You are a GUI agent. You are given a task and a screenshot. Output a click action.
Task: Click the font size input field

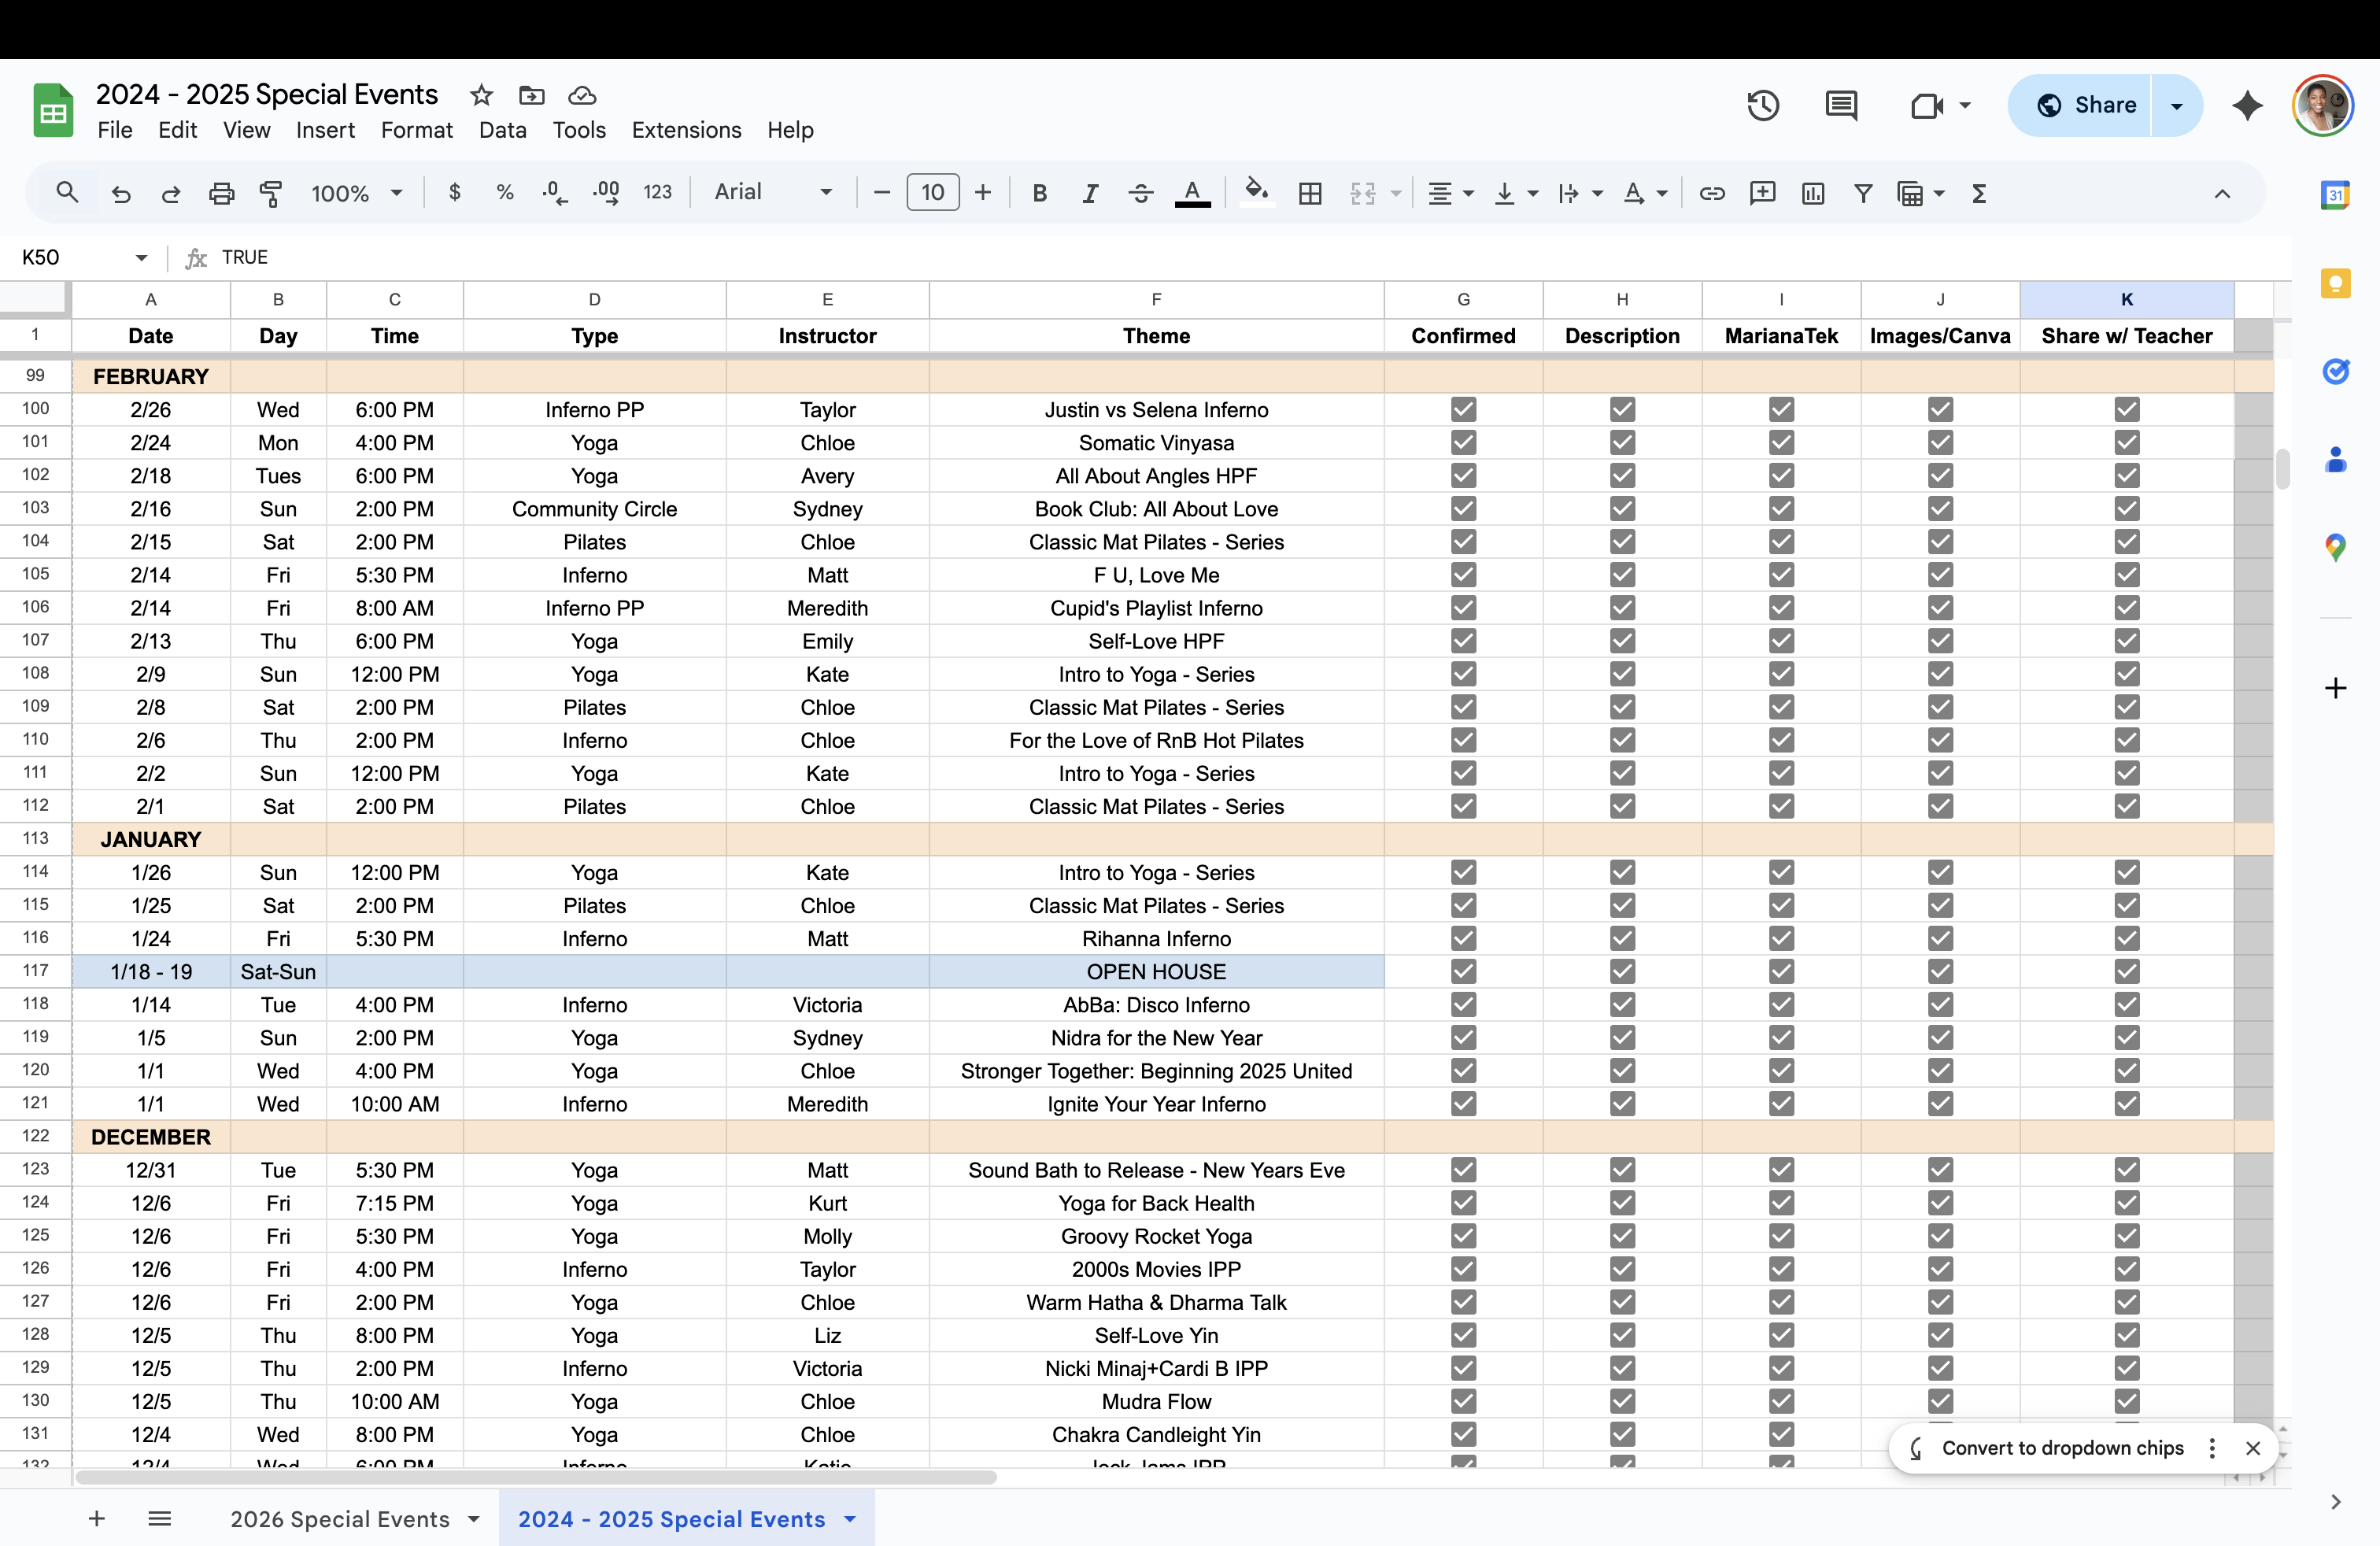932,192
